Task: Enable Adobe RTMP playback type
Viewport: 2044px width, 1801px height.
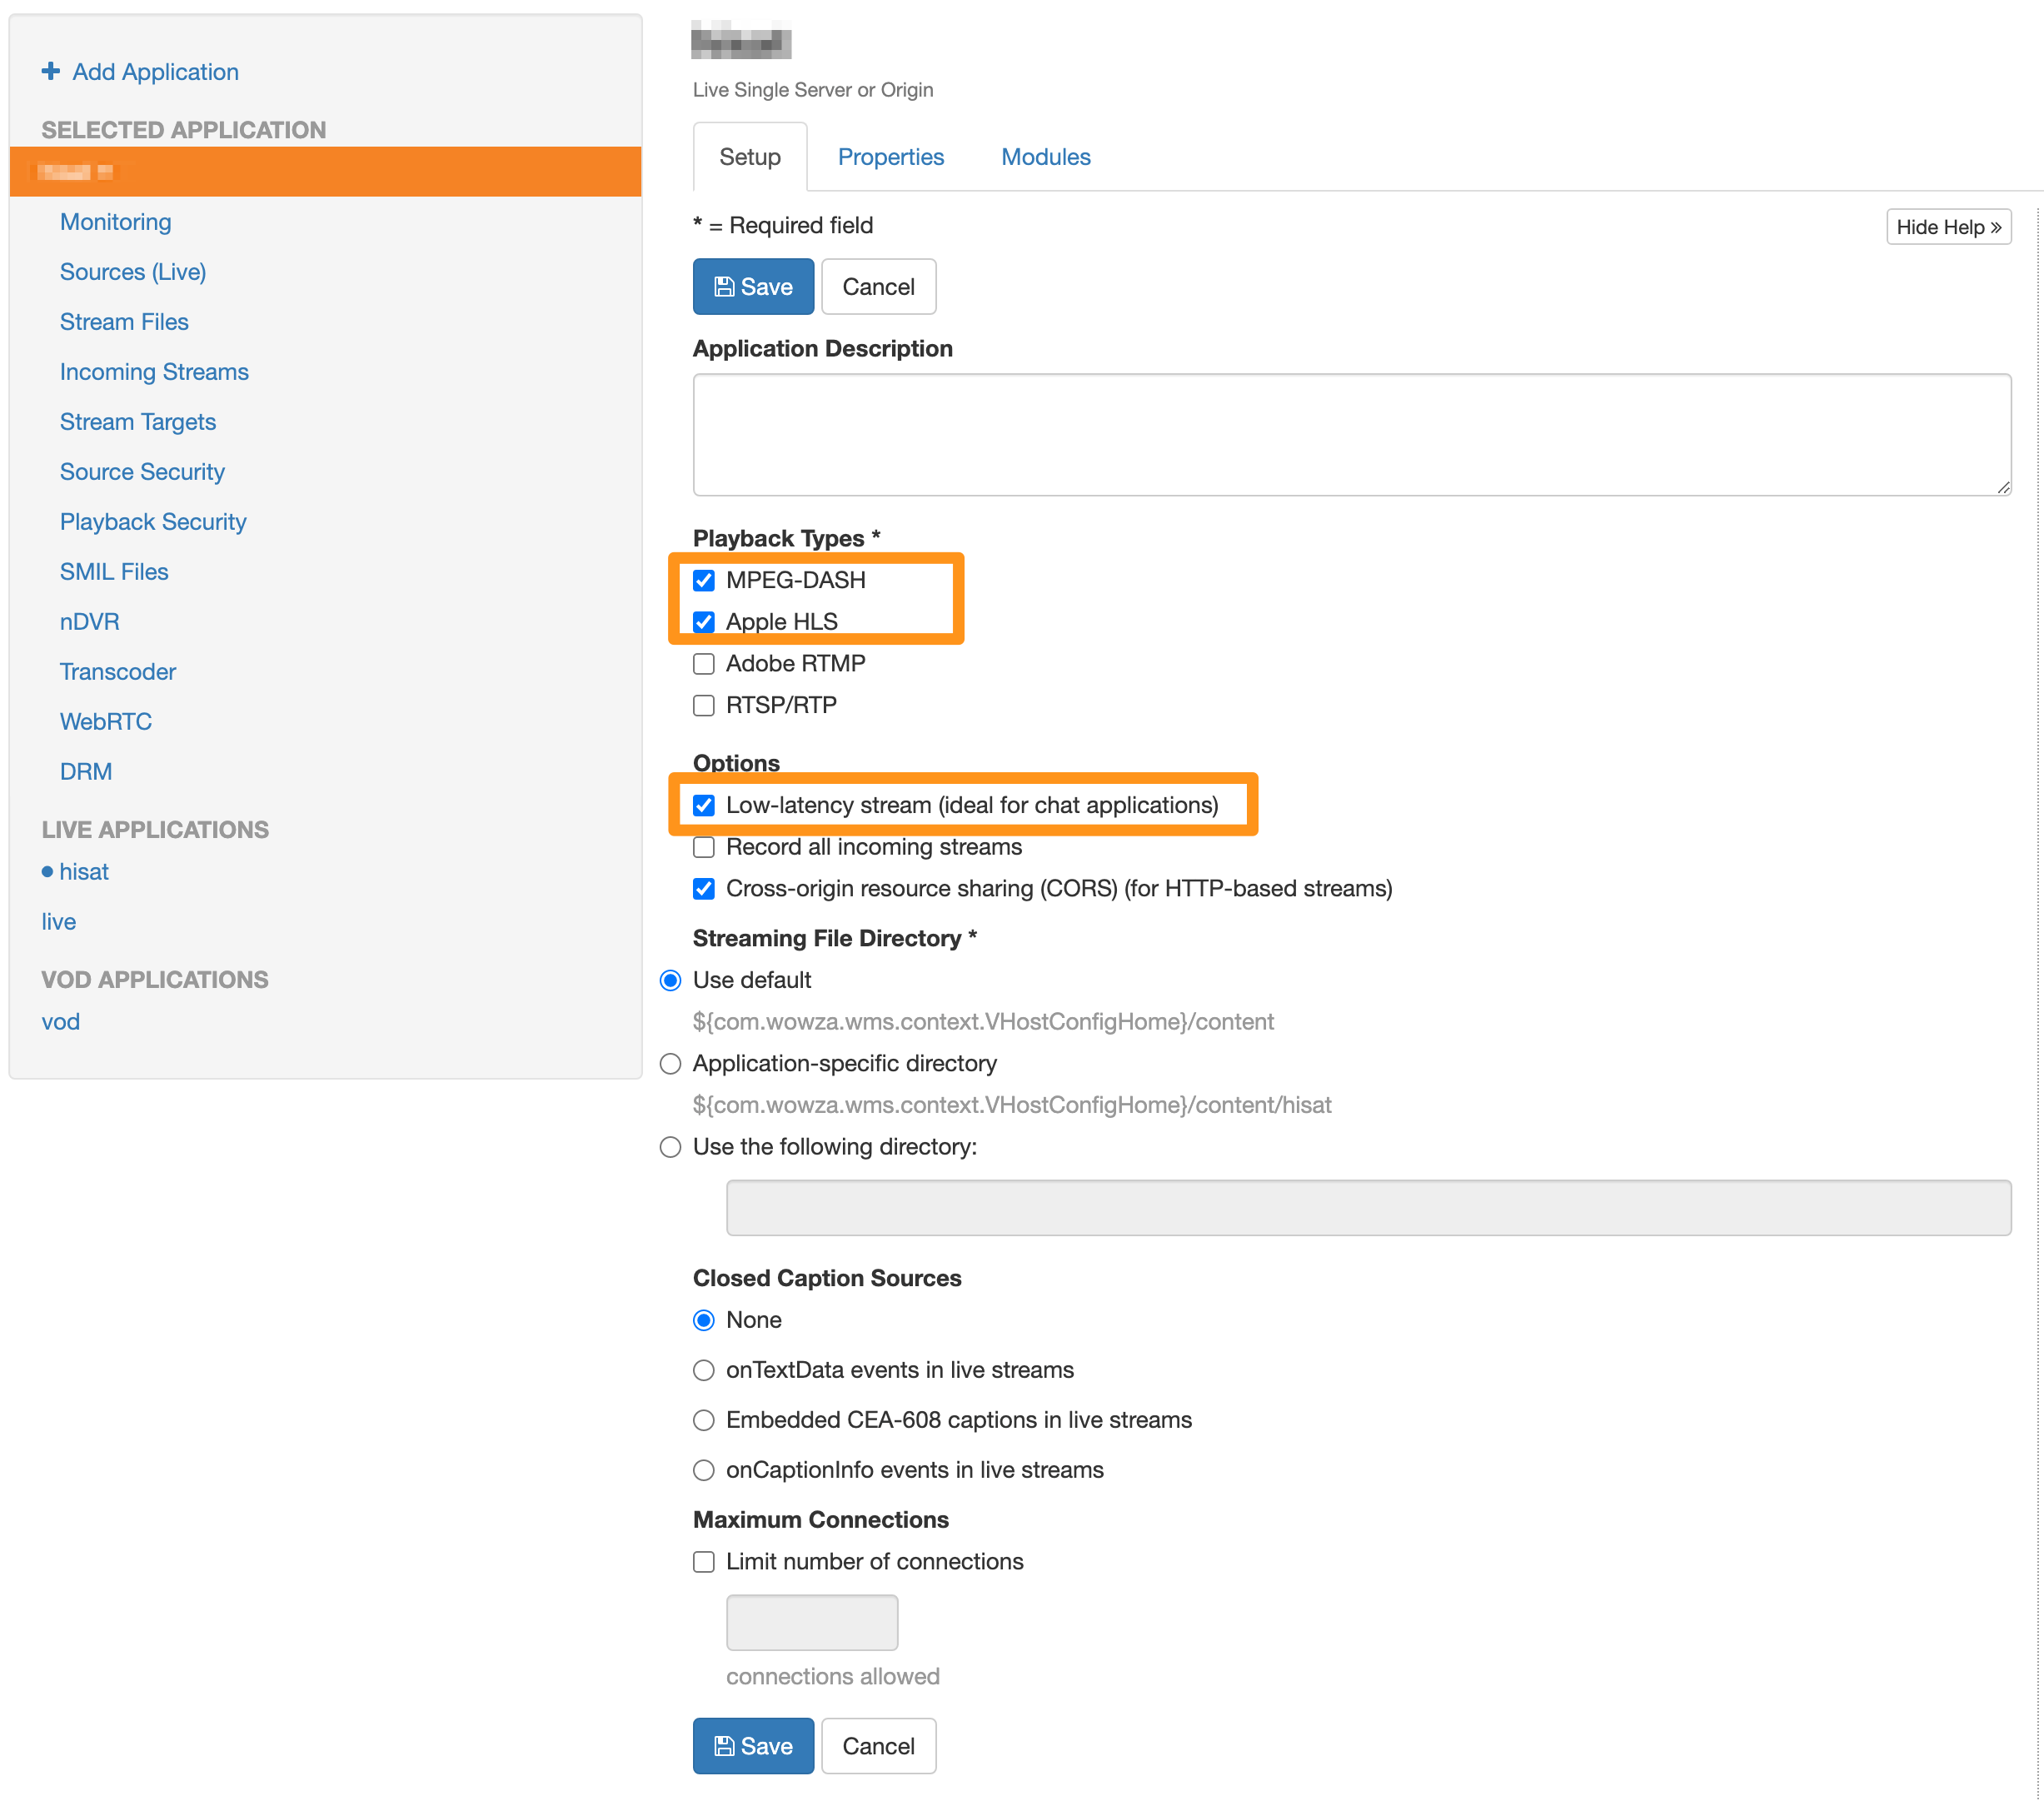Action: [704, 664]
